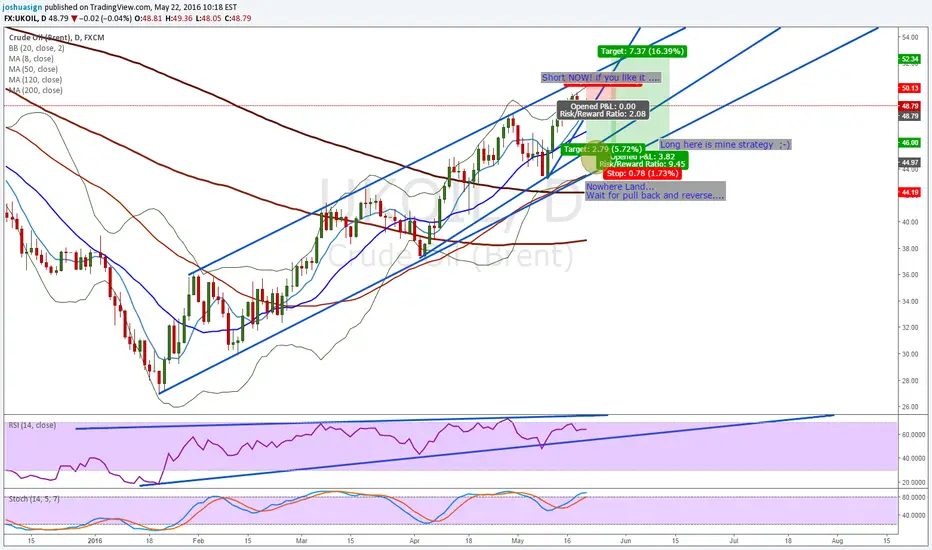Viewport: 932px width, 550px height.
Task: Click the Jun label on time axis
Action: (x=625, y=541)
